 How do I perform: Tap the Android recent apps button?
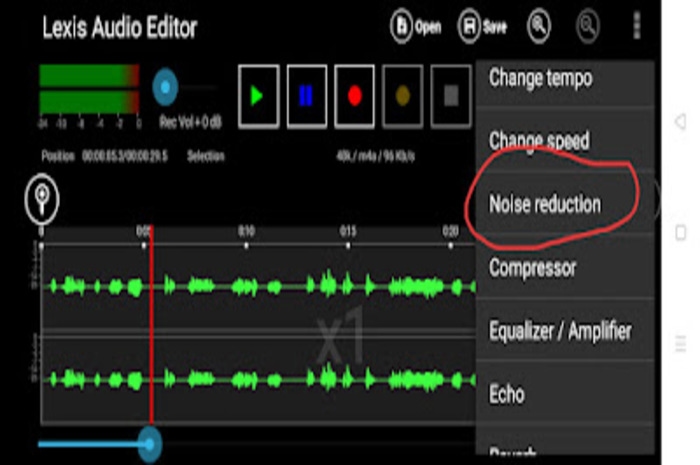(x=680, y=344)
